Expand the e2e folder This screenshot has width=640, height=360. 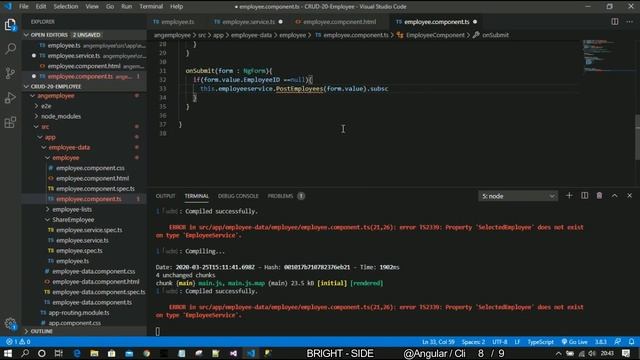point(46,106)
